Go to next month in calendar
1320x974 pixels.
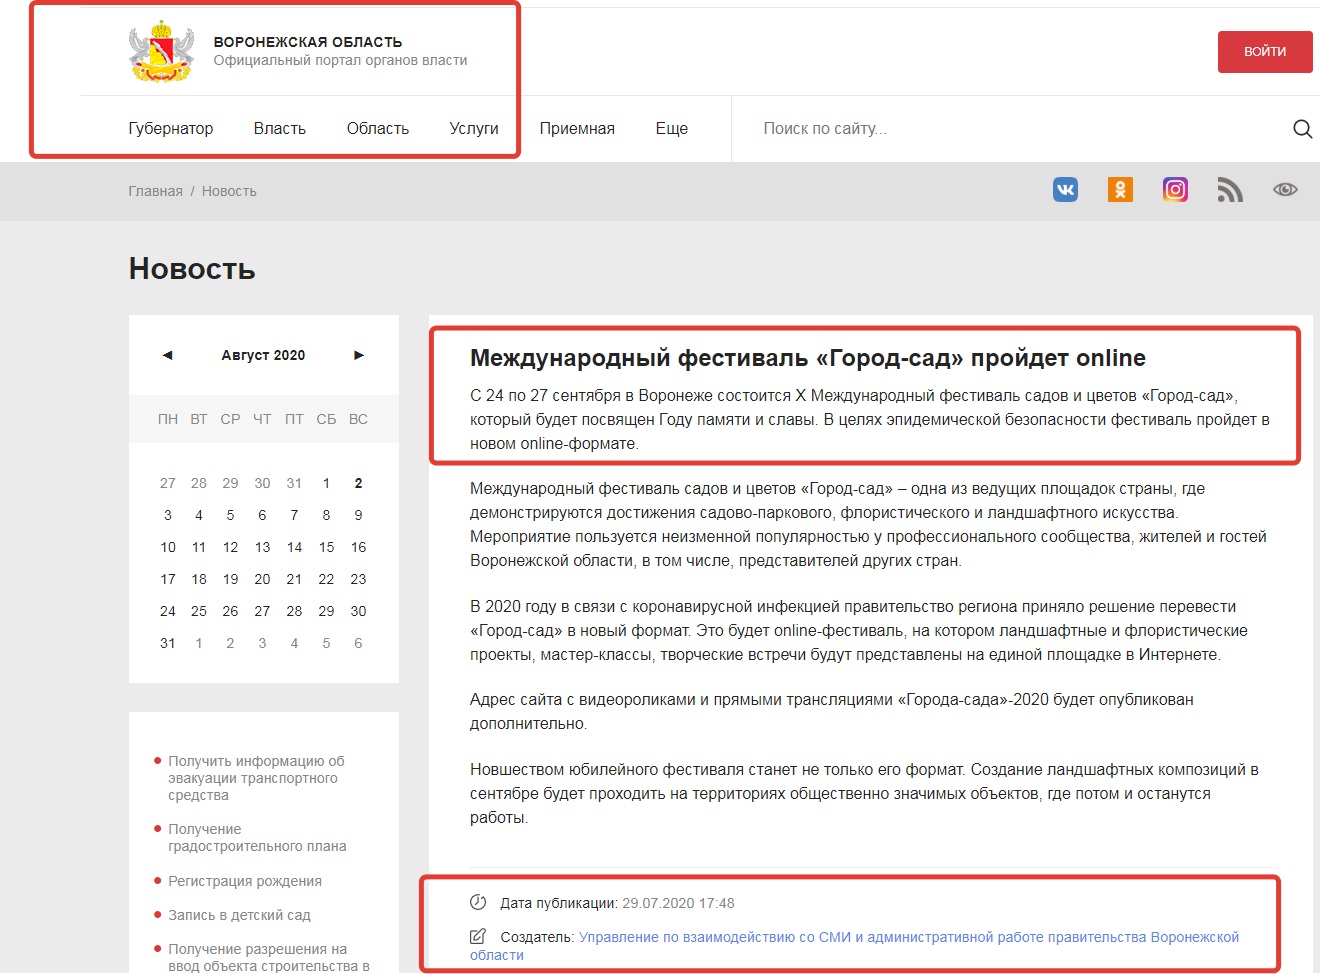(359, 355)
